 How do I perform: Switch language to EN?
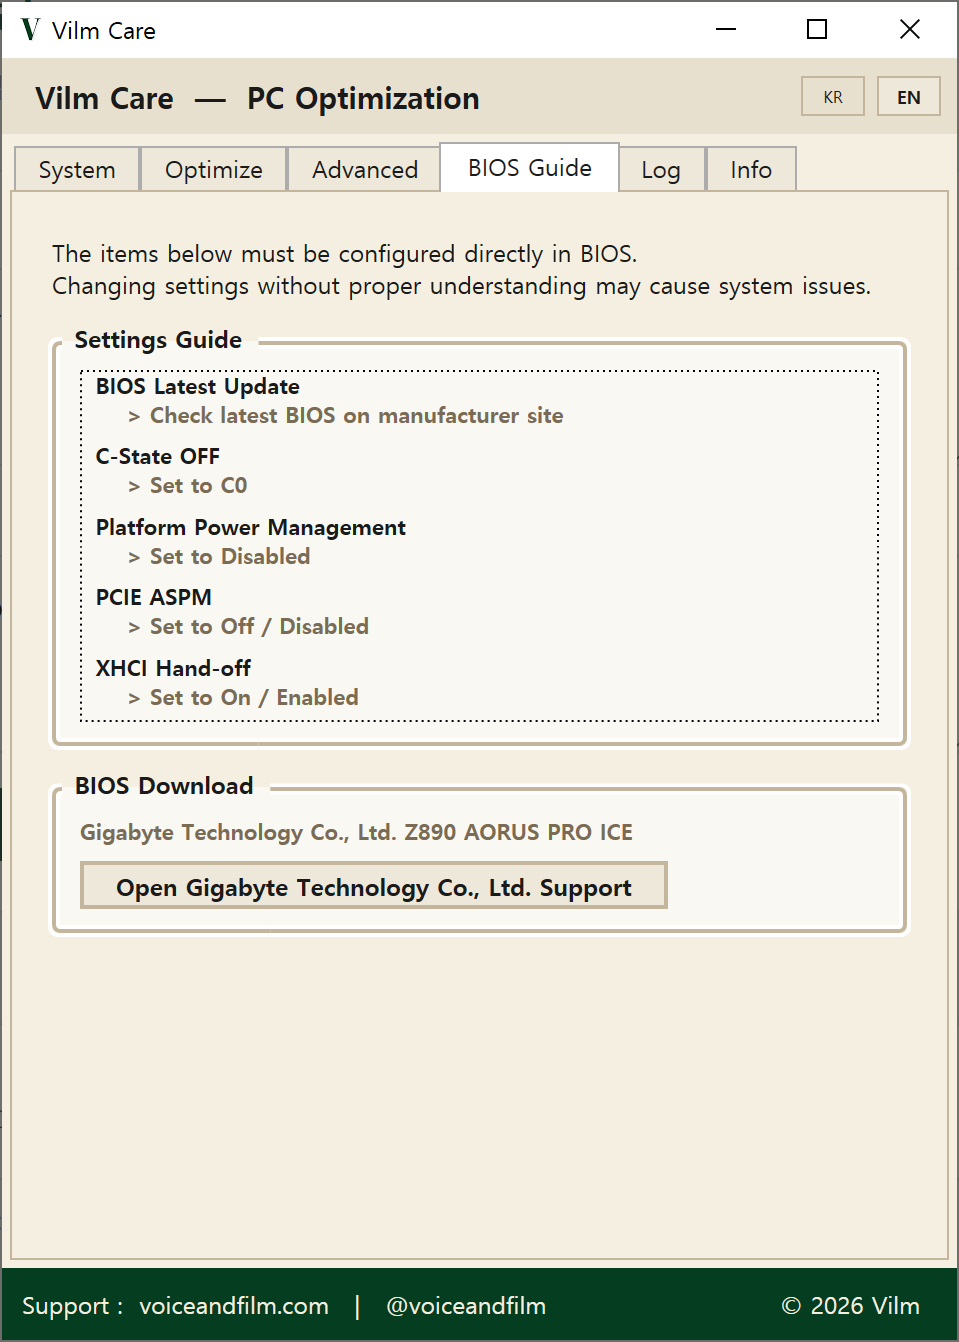(908, 96)
